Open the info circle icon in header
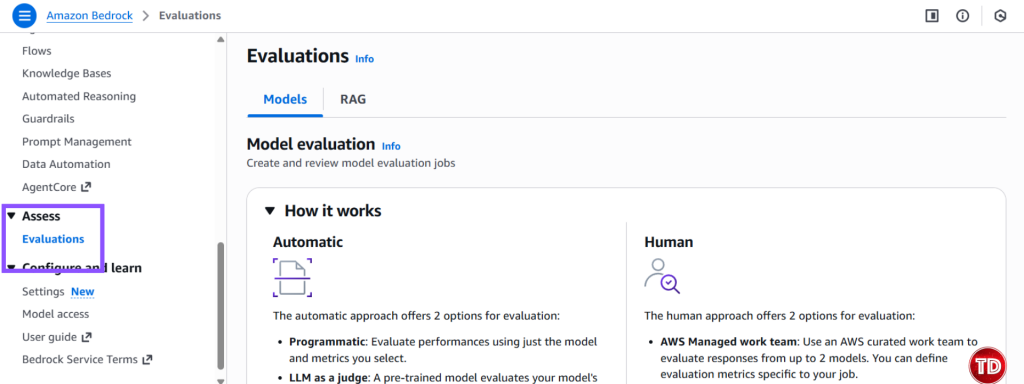The height and width of the screenshot is (384, 1024). pyautogui.click(x=963, y=16)
